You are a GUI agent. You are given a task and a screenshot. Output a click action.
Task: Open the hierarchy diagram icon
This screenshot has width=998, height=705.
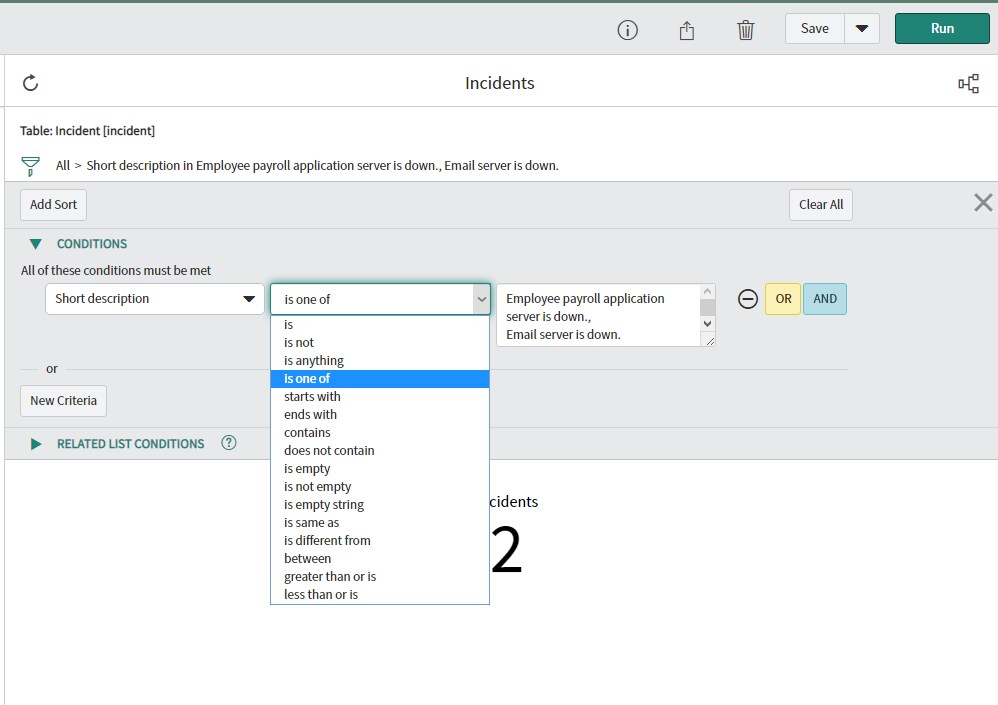[x=968, y=83]
